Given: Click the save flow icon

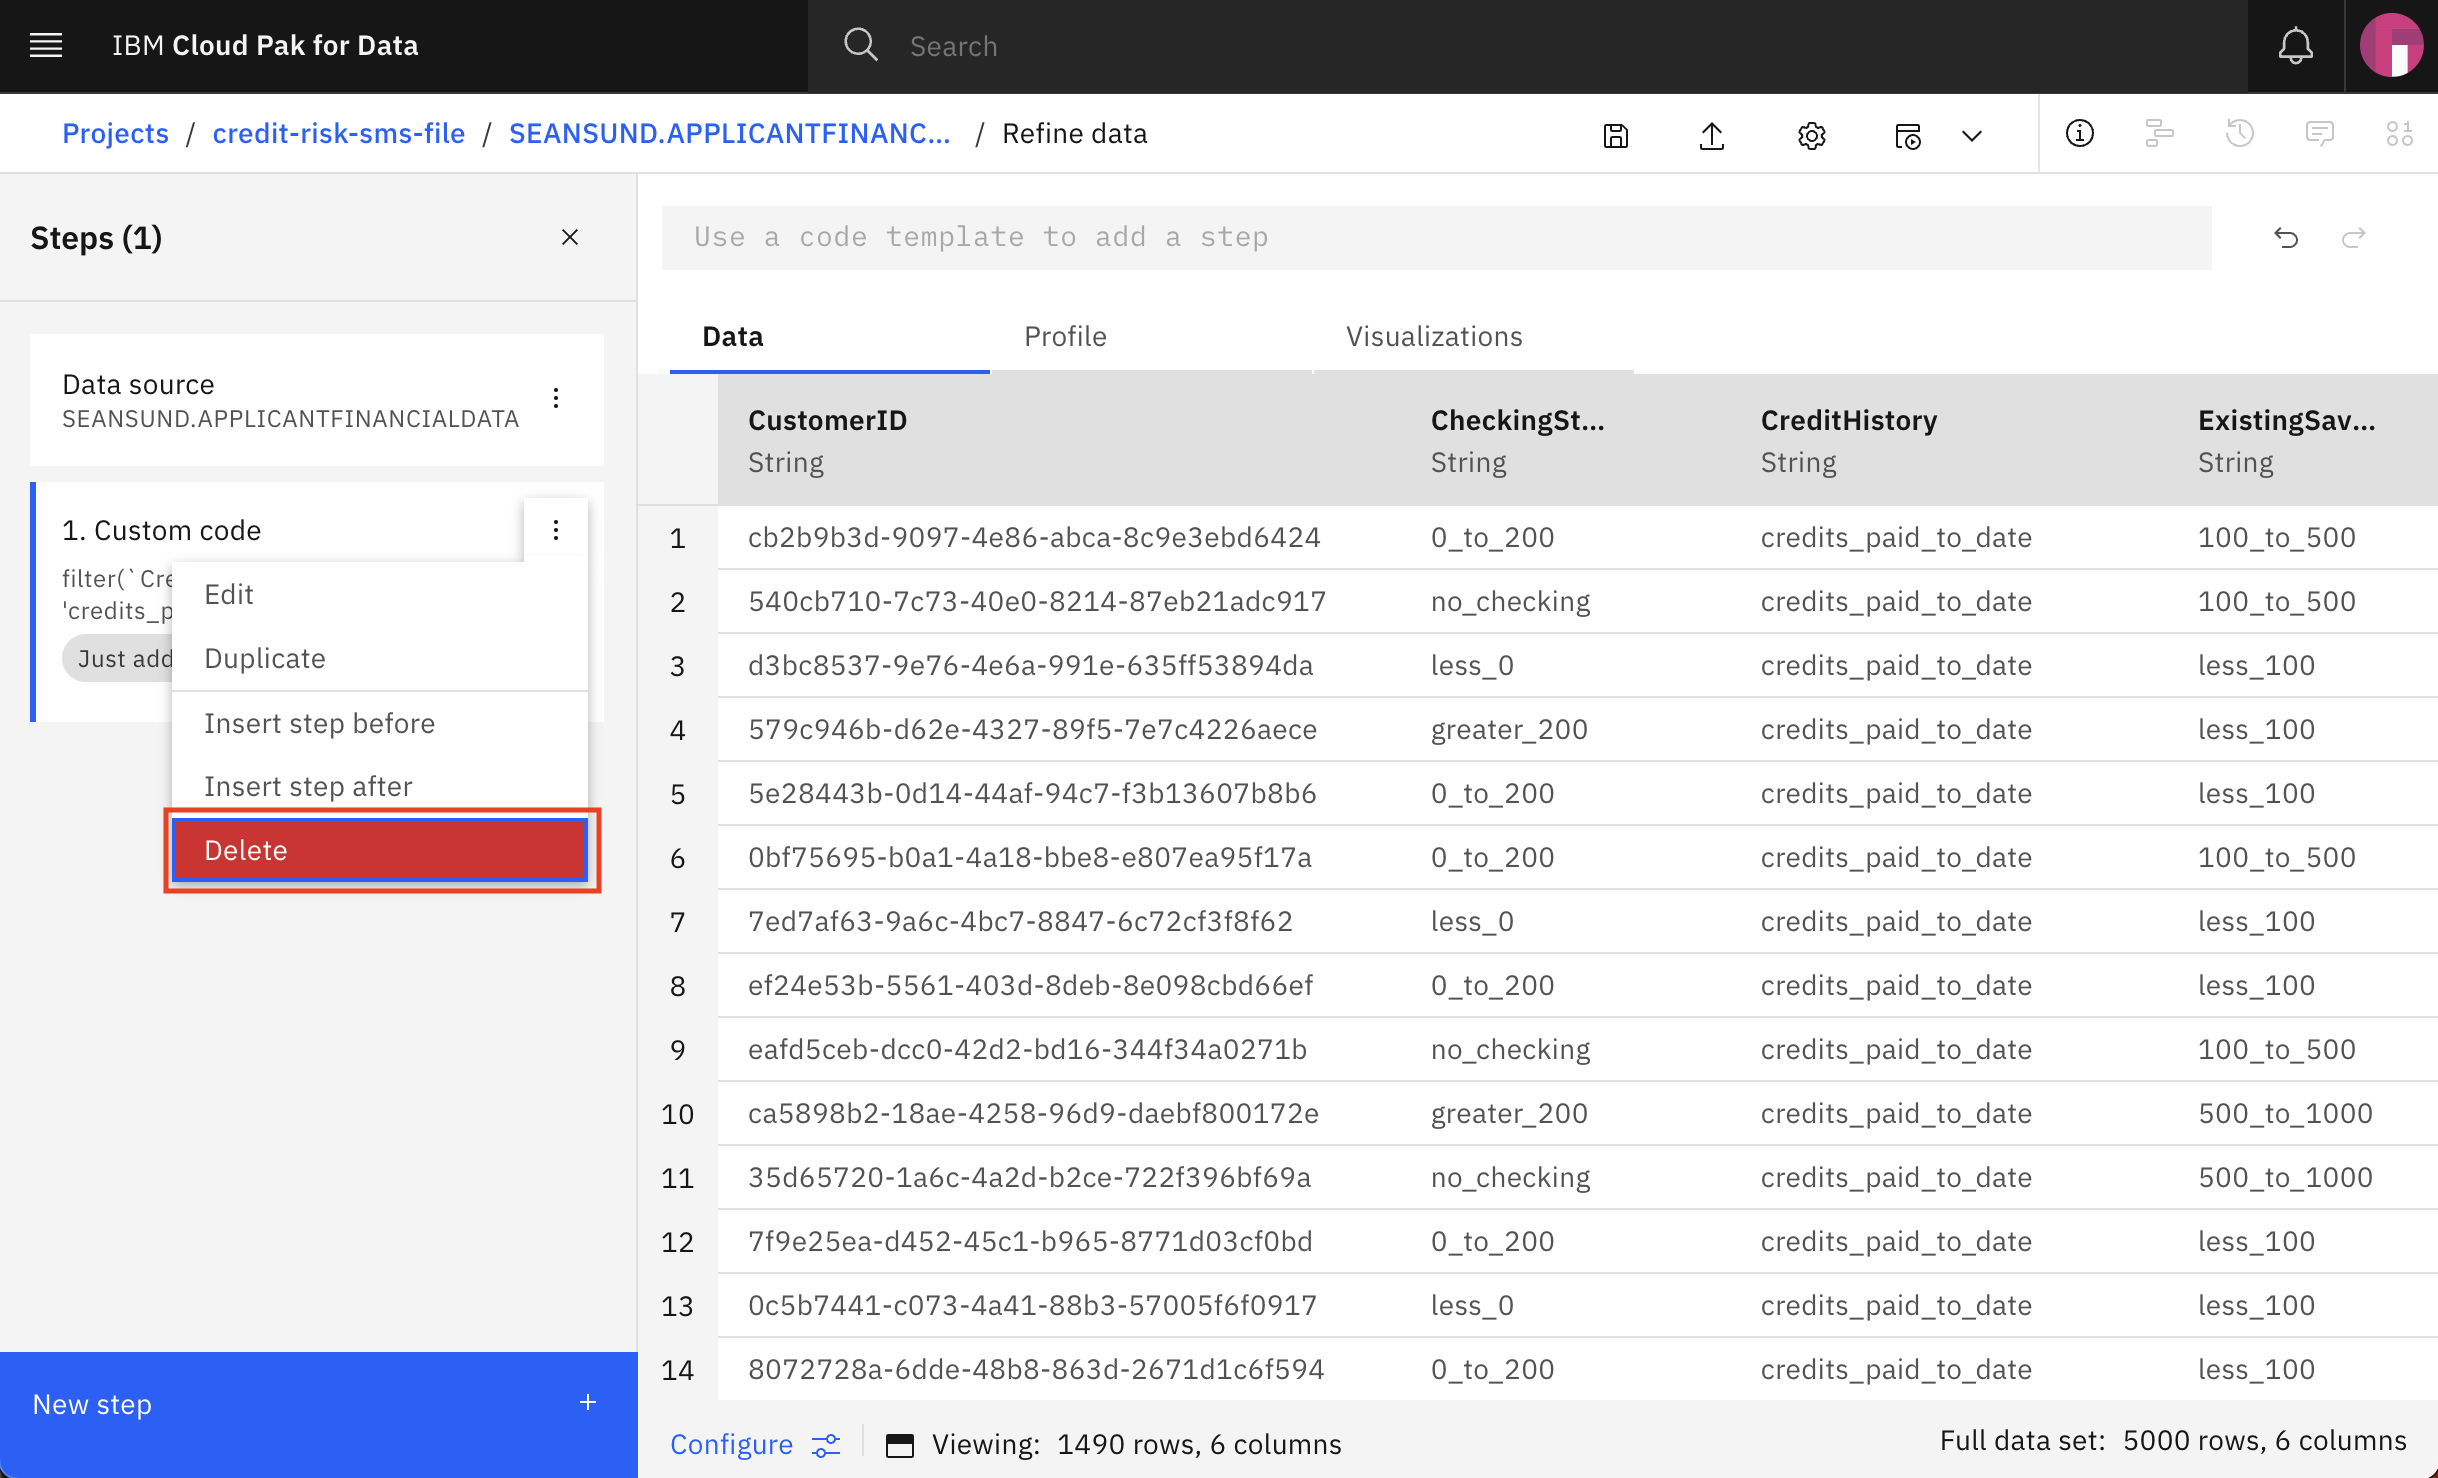Looking at the screenshot, I should 1616,135.
